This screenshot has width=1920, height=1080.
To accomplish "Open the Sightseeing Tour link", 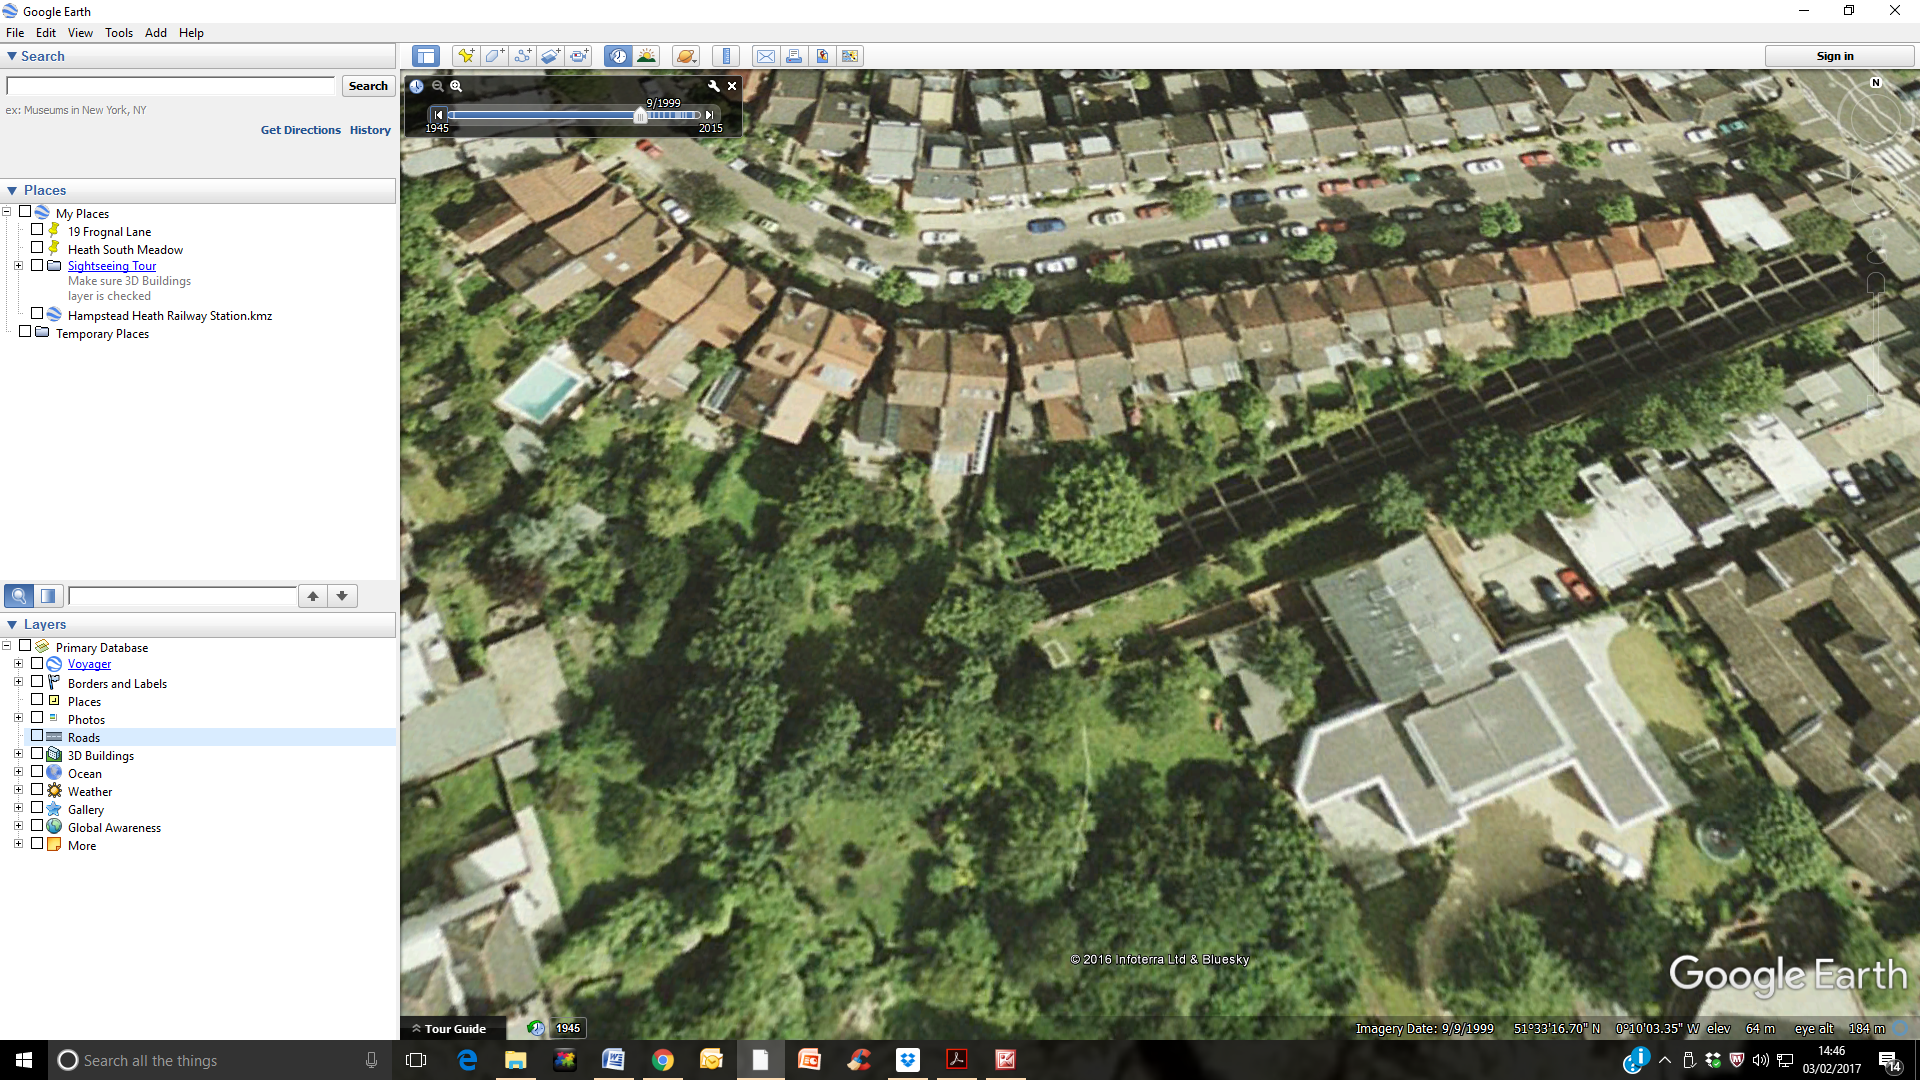I will tap(112, 266).
